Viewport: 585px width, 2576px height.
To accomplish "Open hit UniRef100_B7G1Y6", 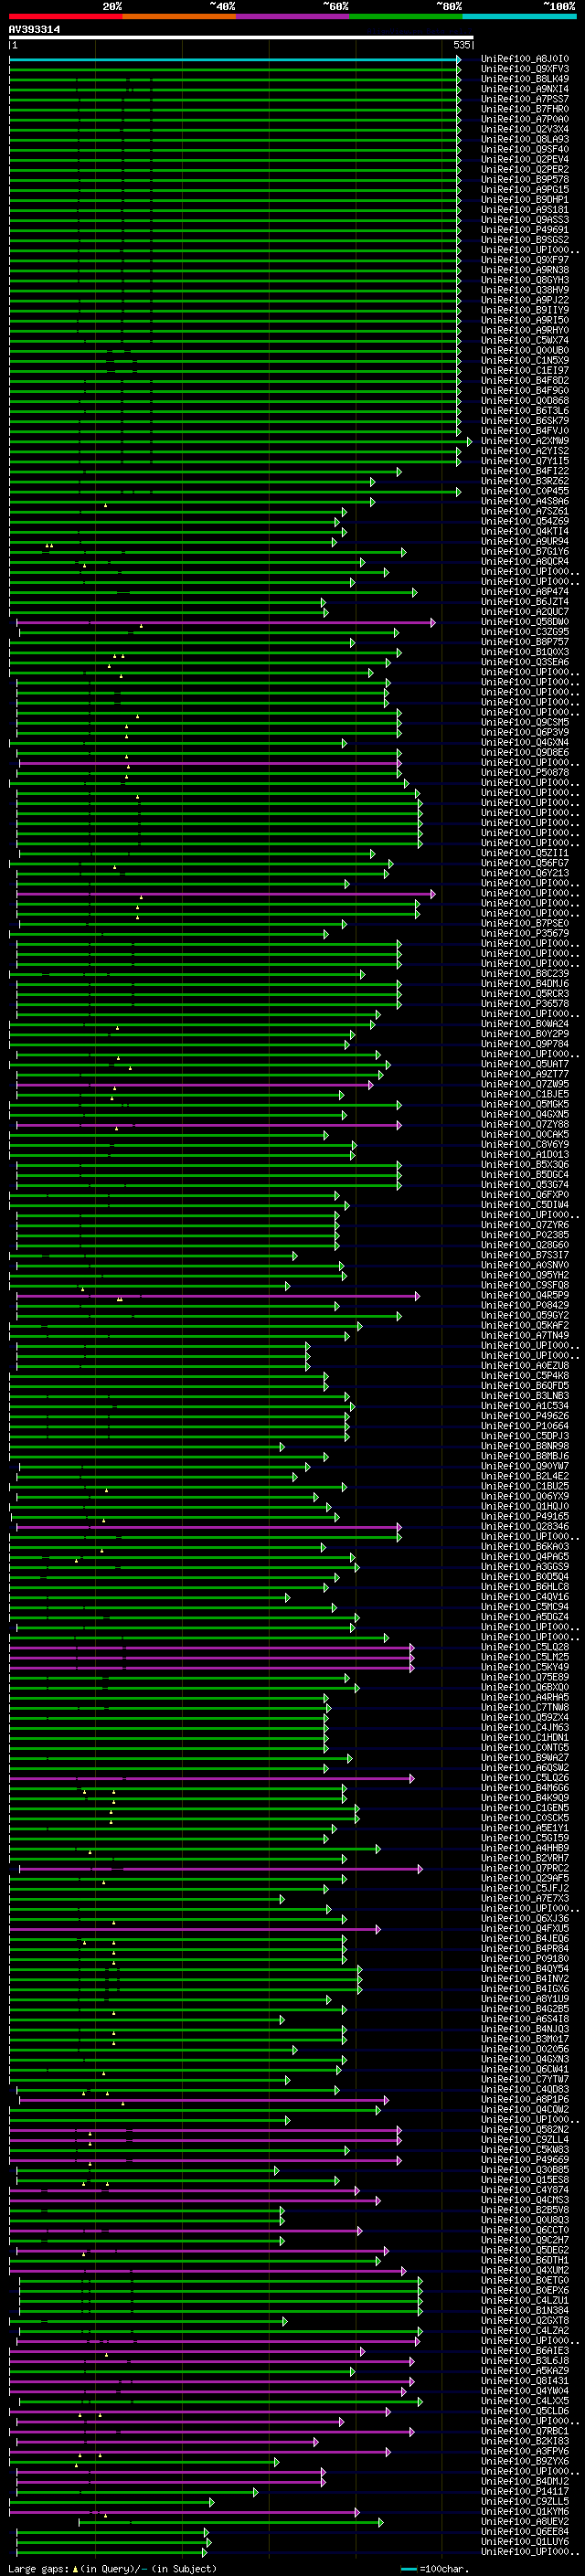I will coord(525,551).
